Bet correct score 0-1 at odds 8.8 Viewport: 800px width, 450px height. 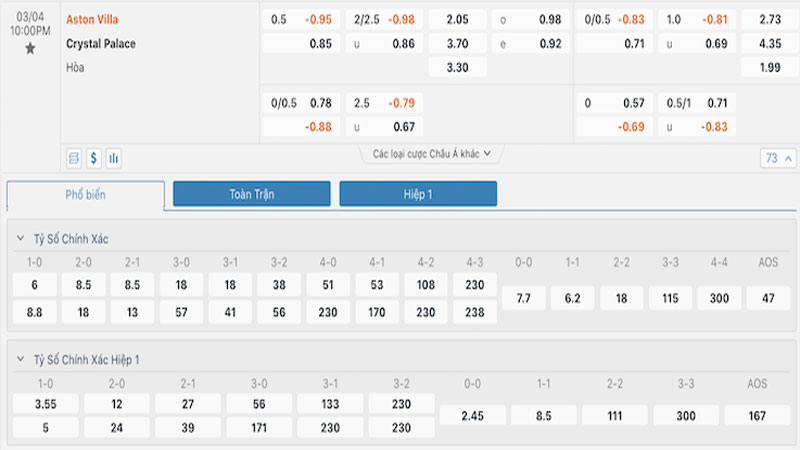(x=34, y=312)
